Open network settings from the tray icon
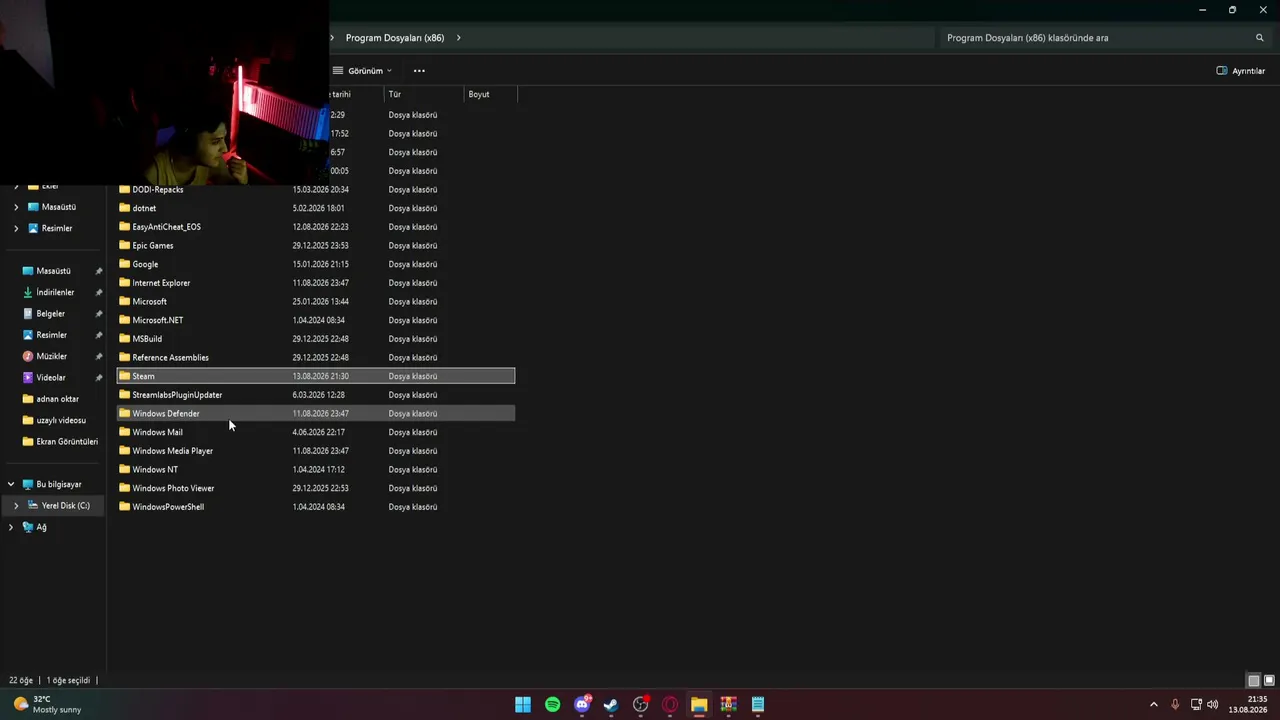 coord(1196,705)
